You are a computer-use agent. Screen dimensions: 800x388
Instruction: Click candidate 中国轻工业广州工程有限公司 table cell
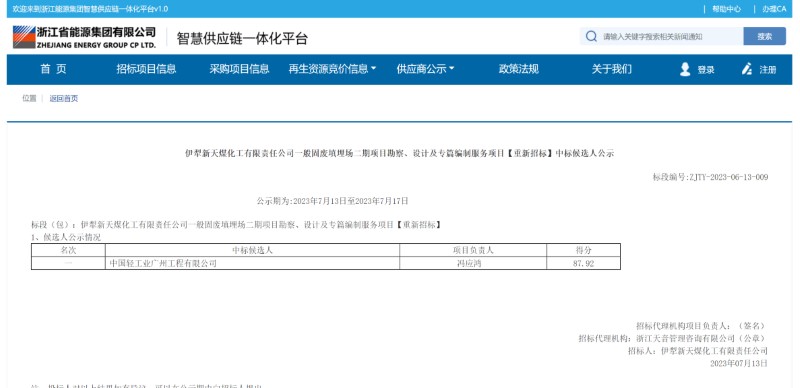(252, 263)
